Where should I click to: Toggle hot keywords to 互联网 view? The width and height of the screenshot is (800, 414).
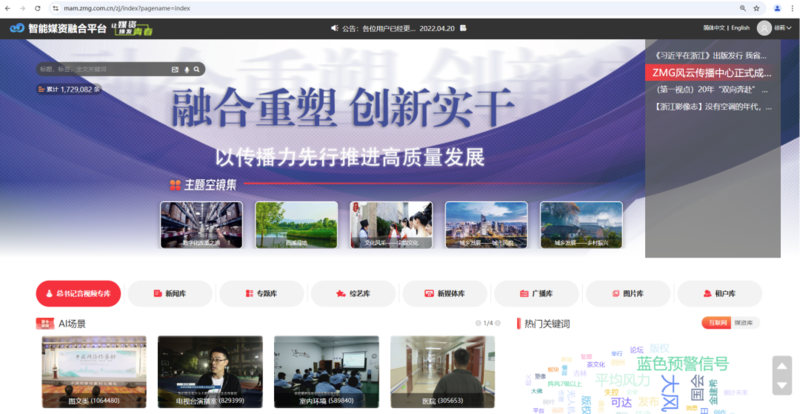pos(716,323)
